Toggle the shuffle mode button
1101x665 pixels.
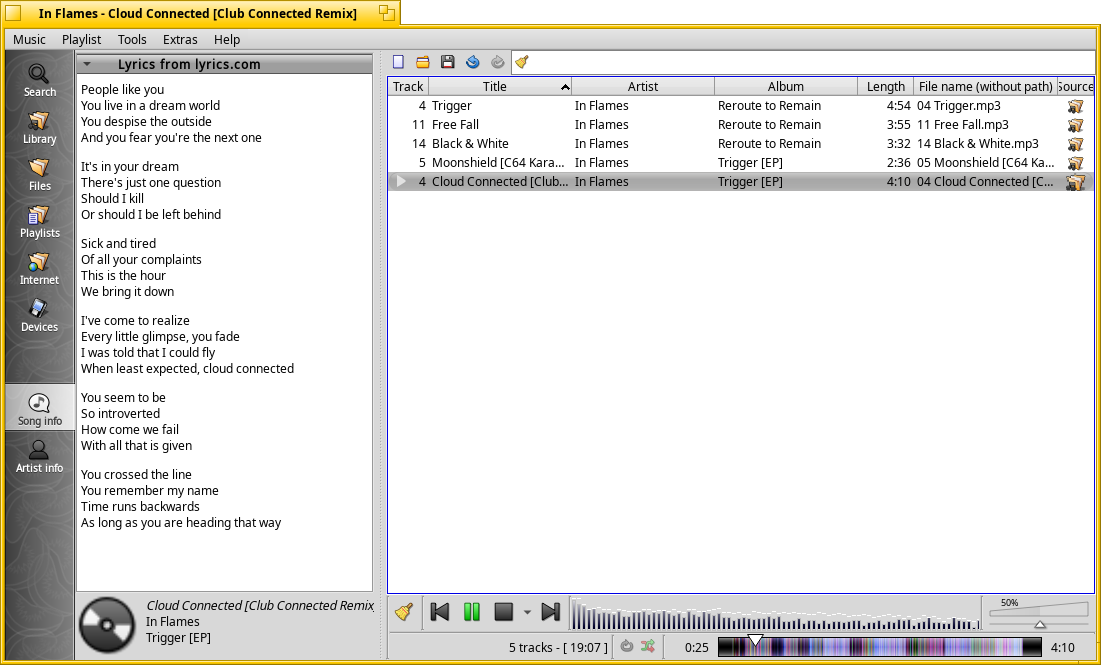pos(647,647)
